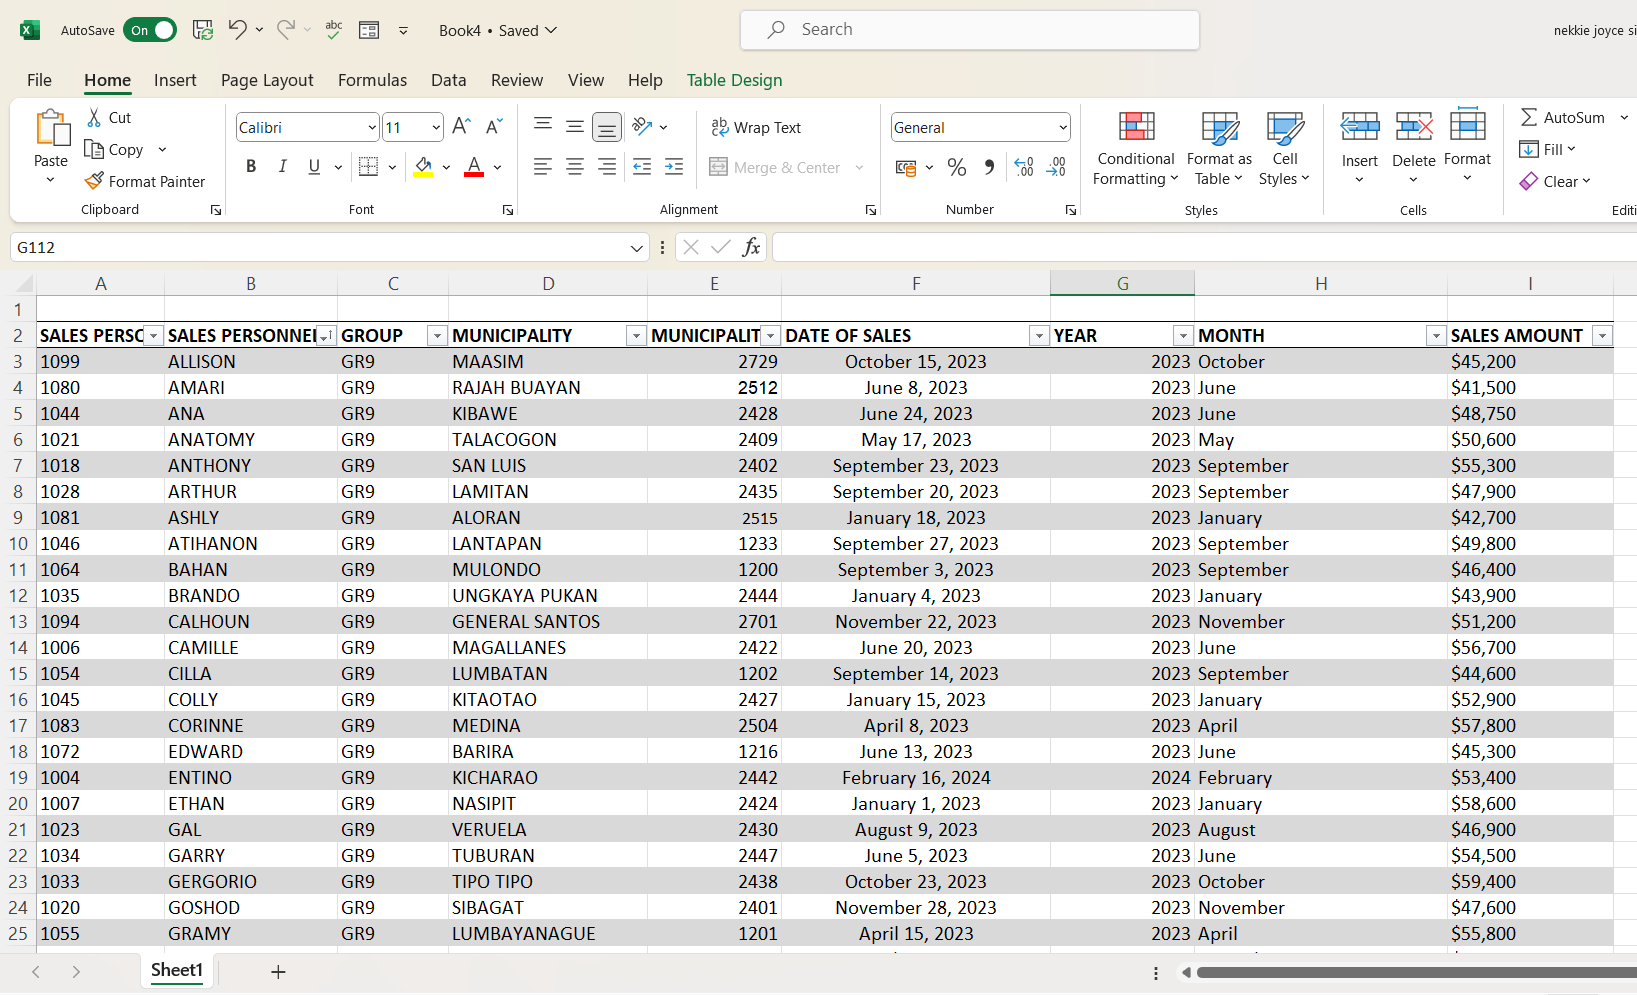The height and width of the screenshot is (995, 1637).
Task: Toggle Bold formatting
Action: tap(251, 167)
